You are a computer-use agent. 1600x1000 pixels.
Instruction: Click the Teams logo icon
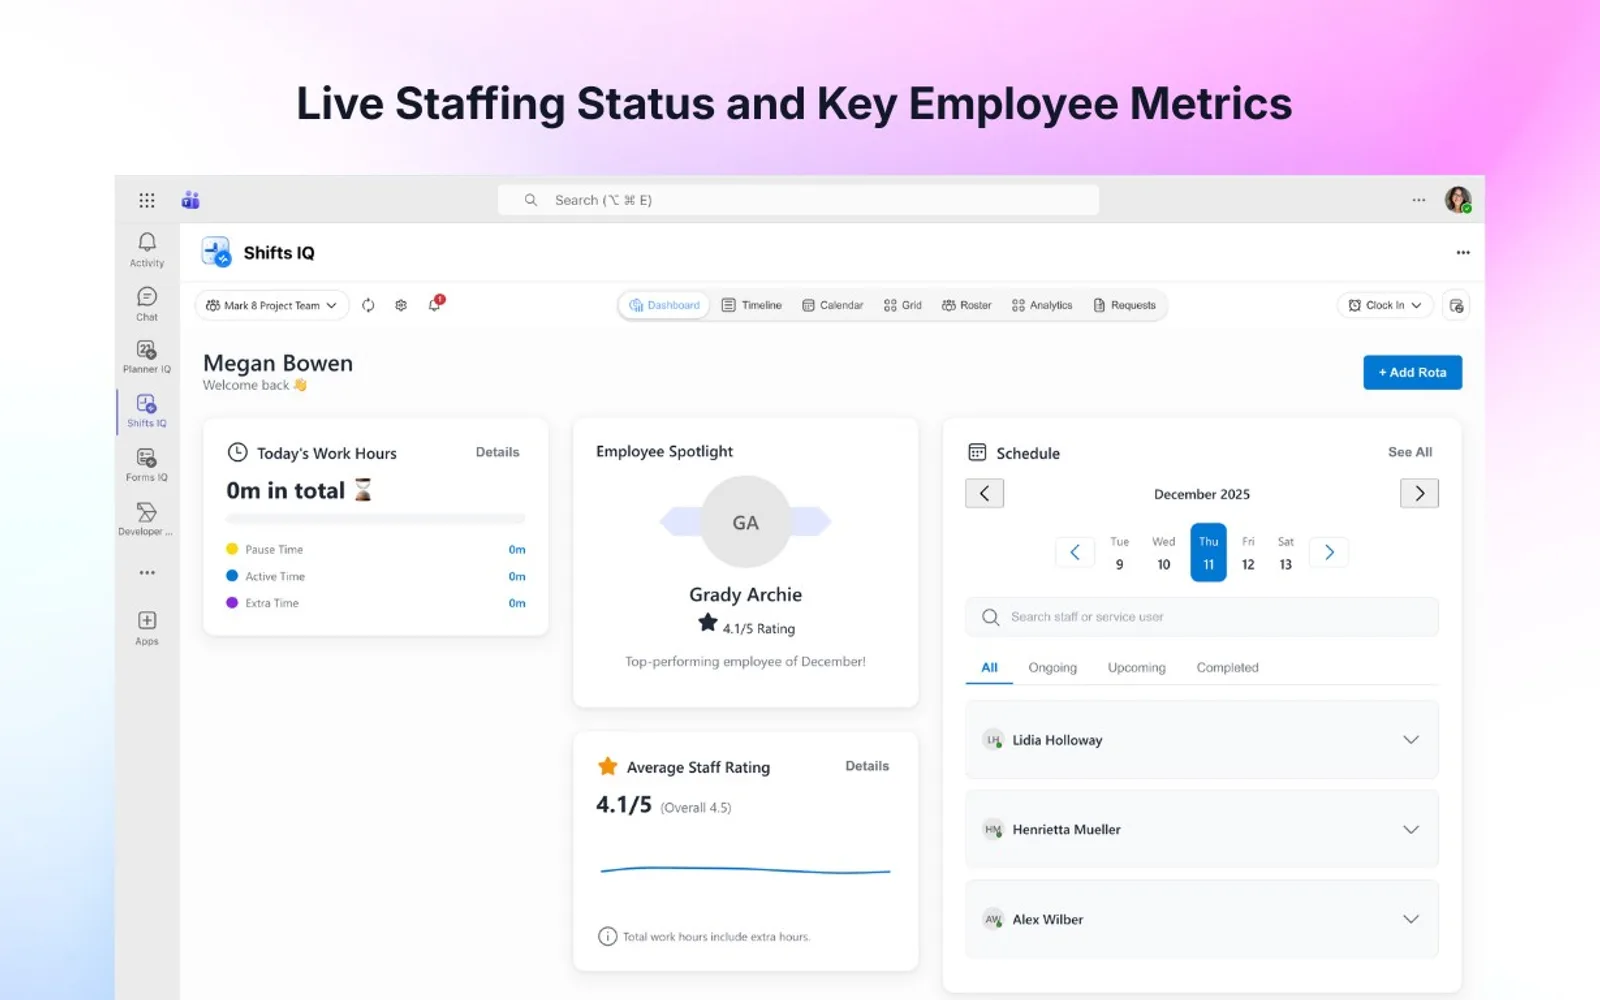[x=190, y=200]
